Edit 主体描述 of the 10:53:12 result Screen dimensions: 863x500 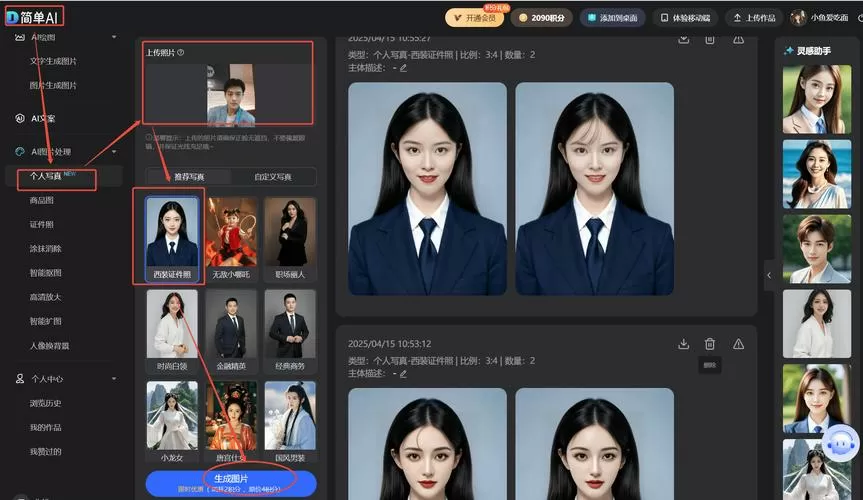click(403, 374)
